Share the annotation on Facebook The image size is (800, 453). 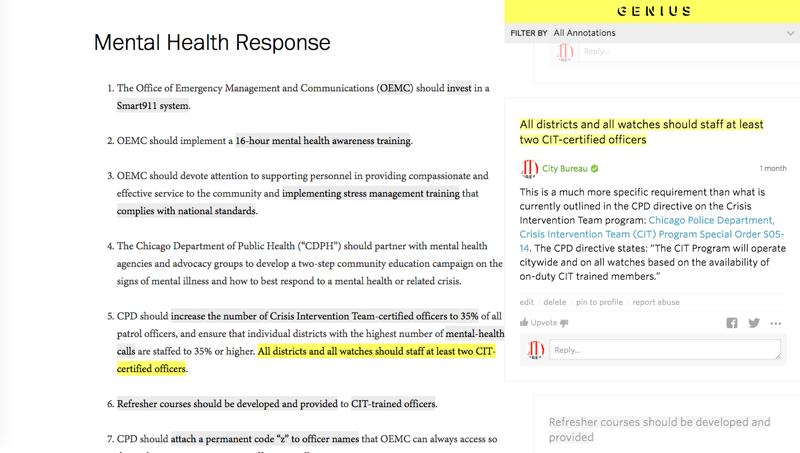(732, 323)
